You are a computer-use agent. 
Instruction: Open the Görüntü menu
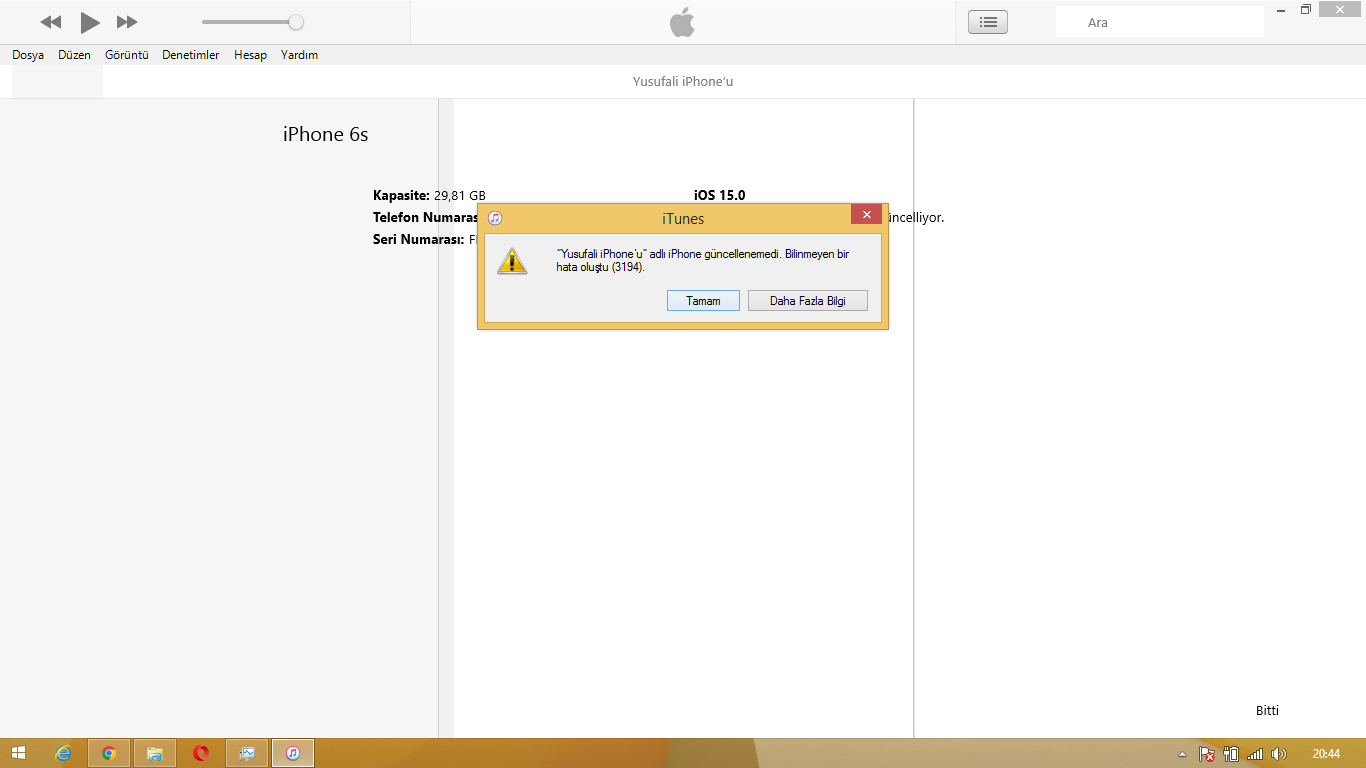click(127, 55)
